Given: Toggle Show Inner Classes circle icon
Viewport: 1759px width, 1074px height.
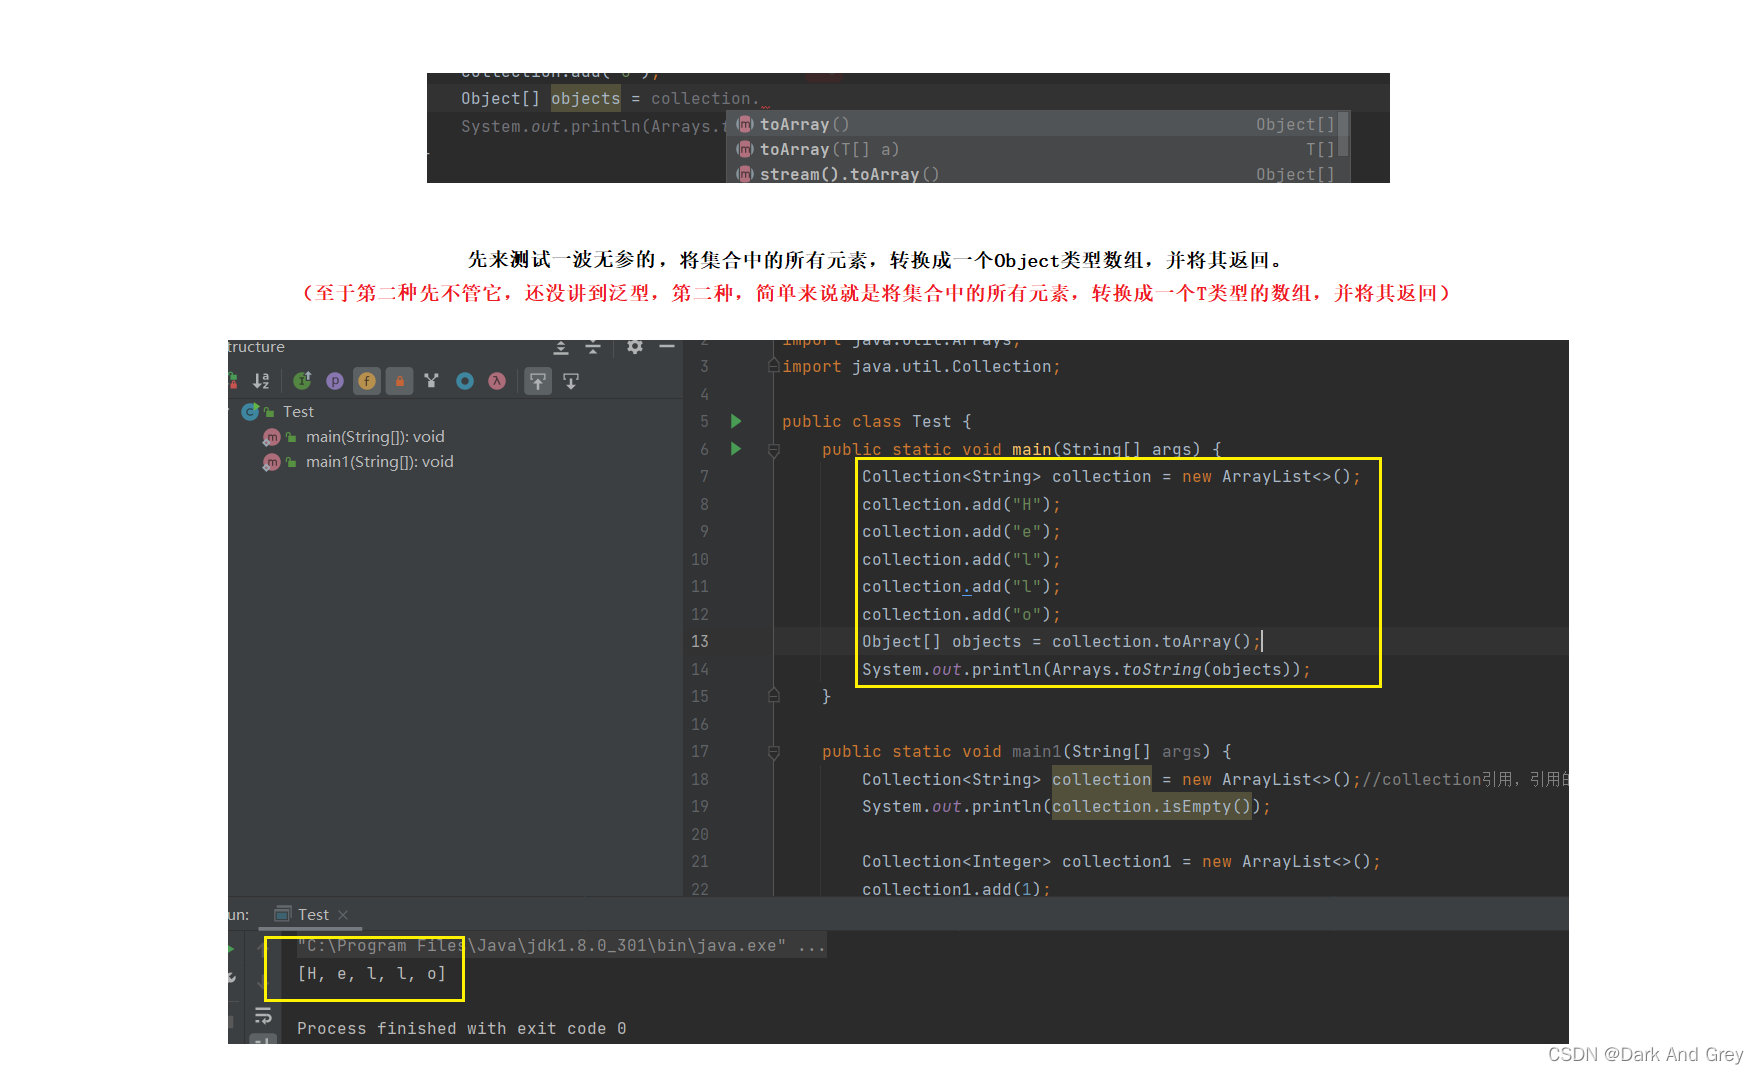Looking at the screenshot, I should tap(465, 381).
